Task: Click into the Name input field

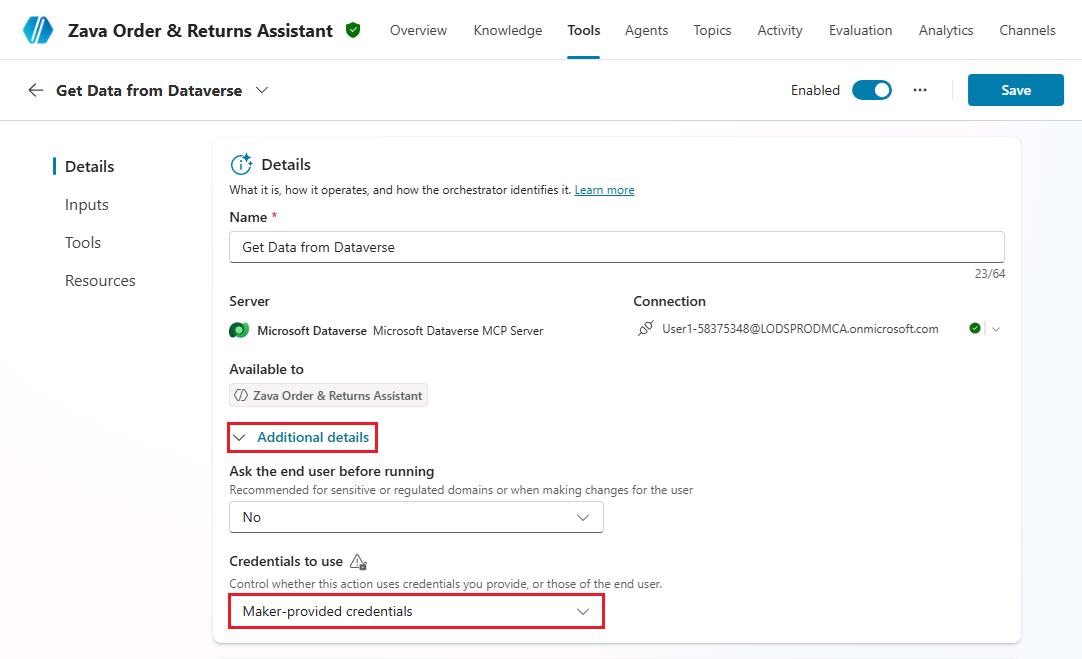Action: coord(617,247)
